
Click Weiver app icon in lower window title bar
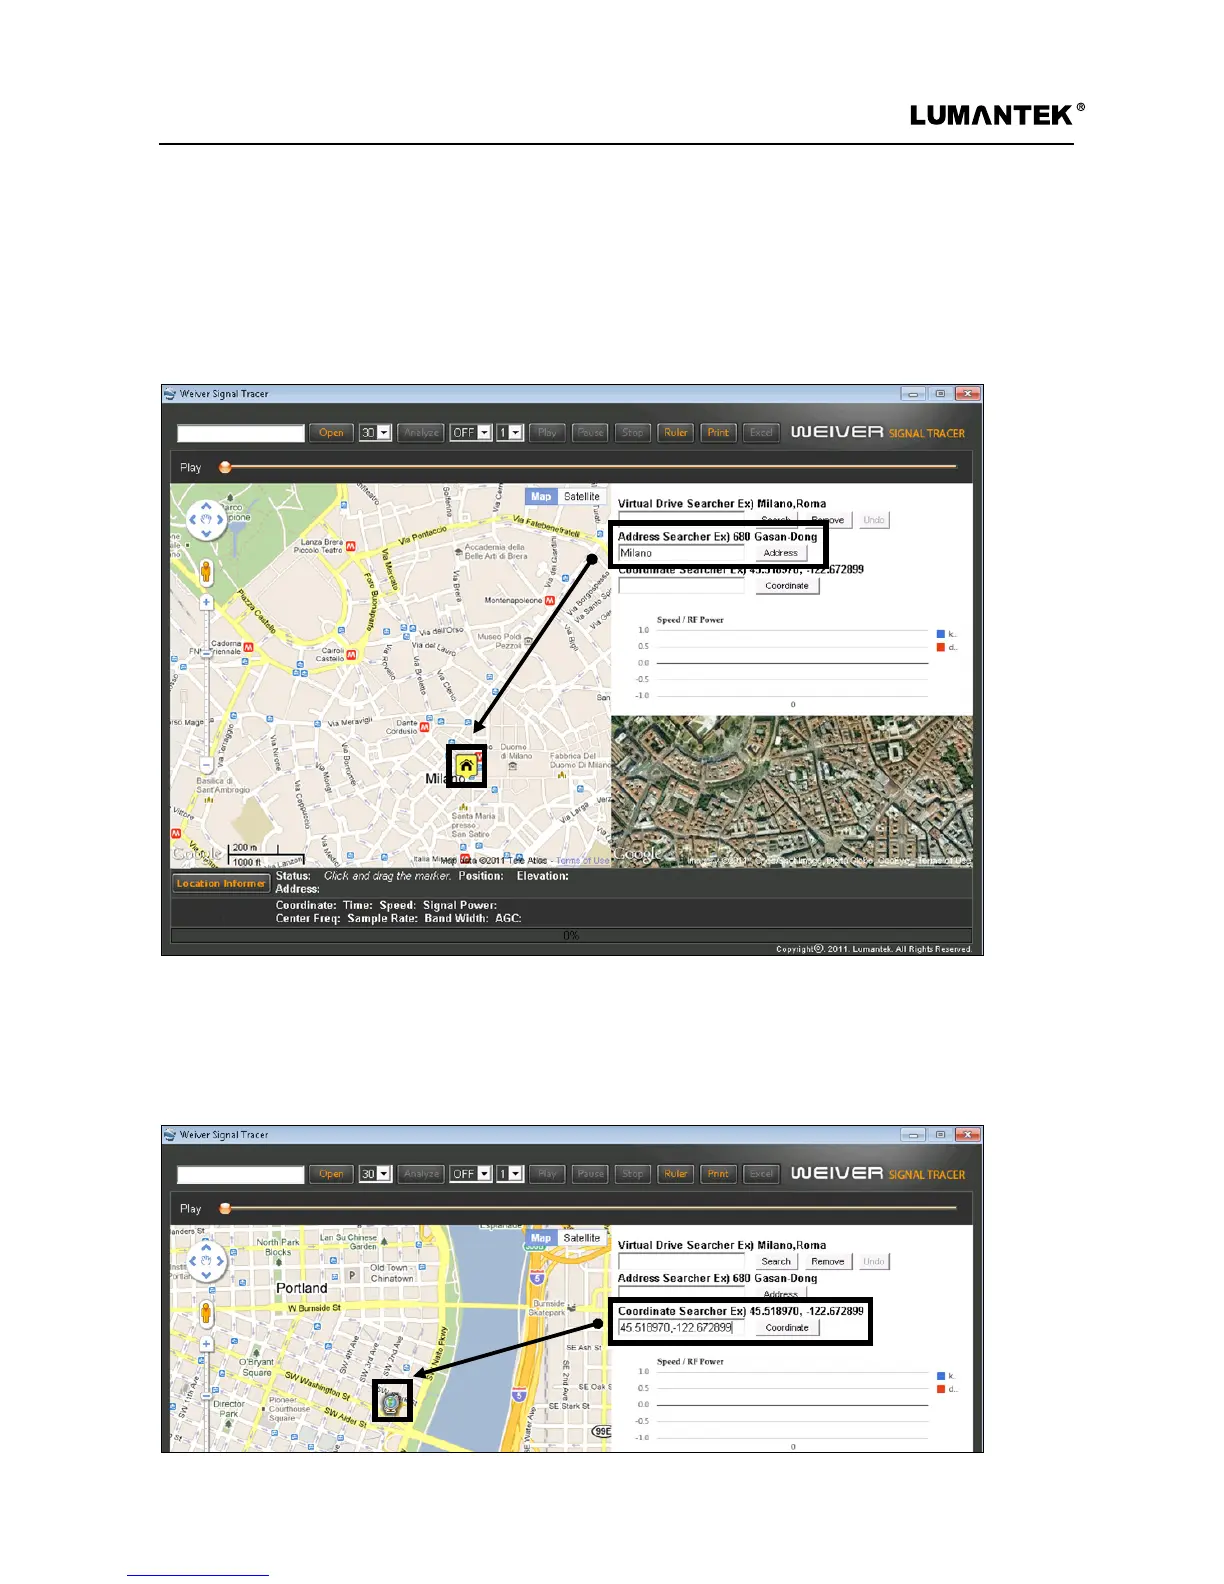coord(170,1135)
